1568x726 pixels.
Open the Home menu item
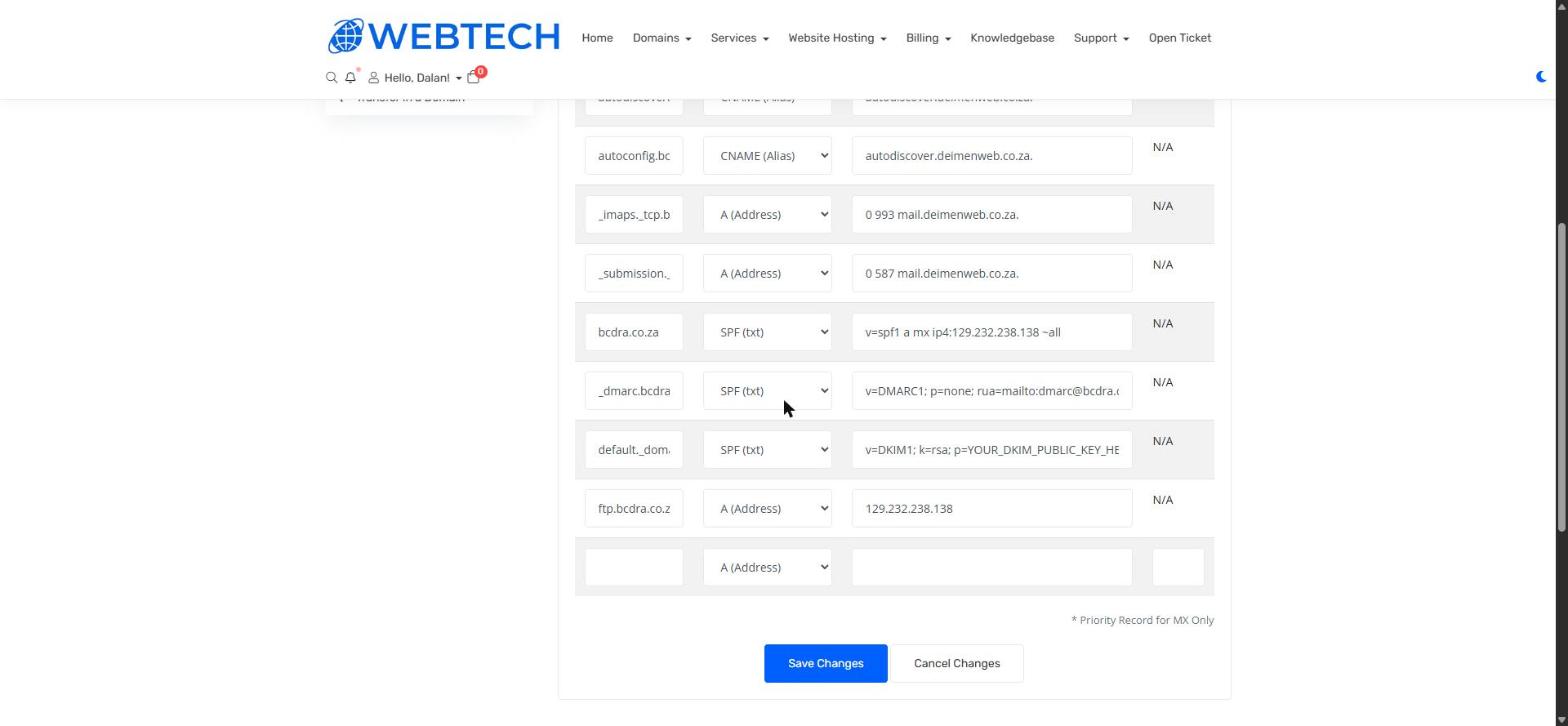pos(597,38)
